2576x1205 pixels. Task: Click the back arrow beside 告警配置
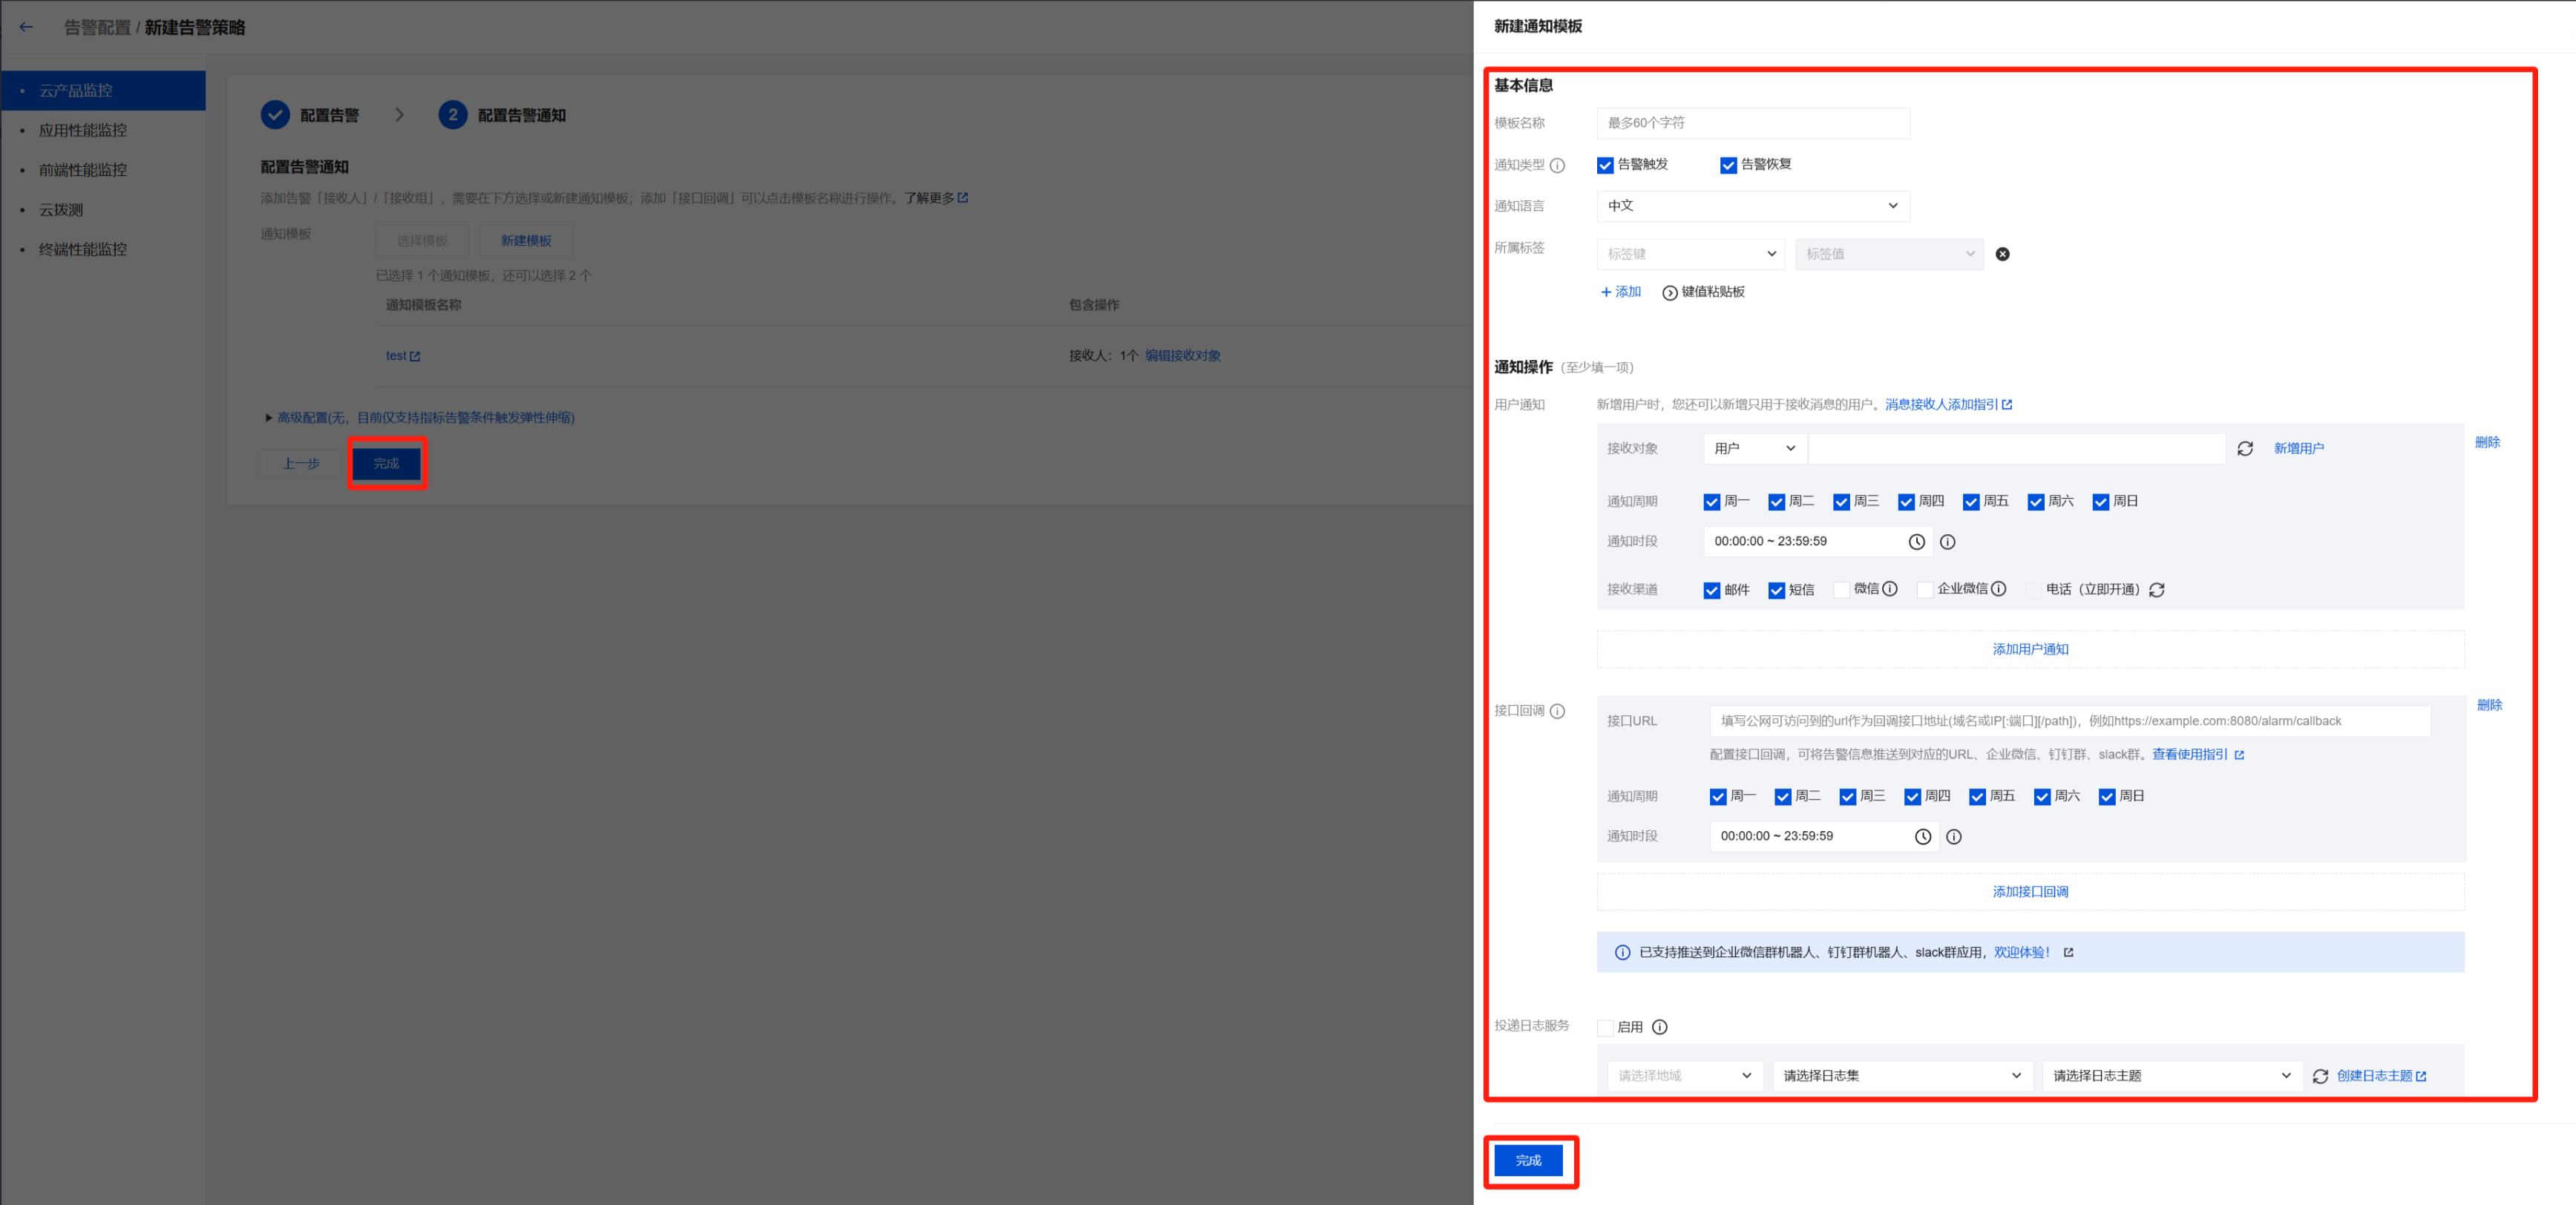coord(26,27)
